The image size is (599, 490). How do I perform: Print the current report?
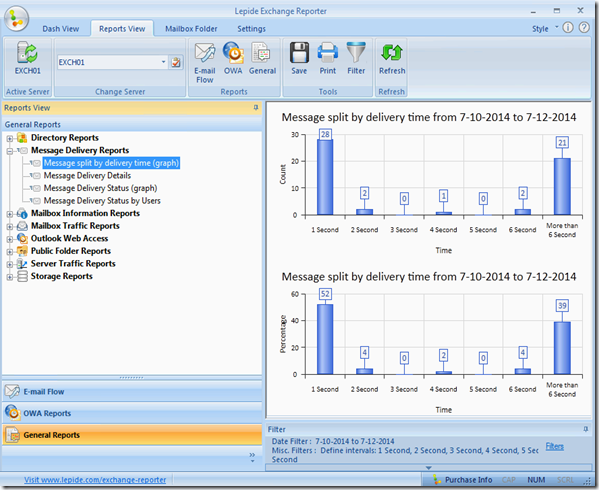point(328,58)
